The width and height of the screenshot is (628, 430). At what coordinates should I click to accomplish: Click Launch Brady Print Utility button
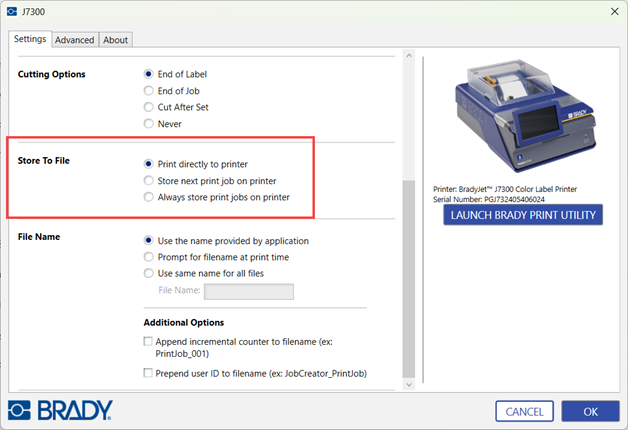[x=523, y=215]
